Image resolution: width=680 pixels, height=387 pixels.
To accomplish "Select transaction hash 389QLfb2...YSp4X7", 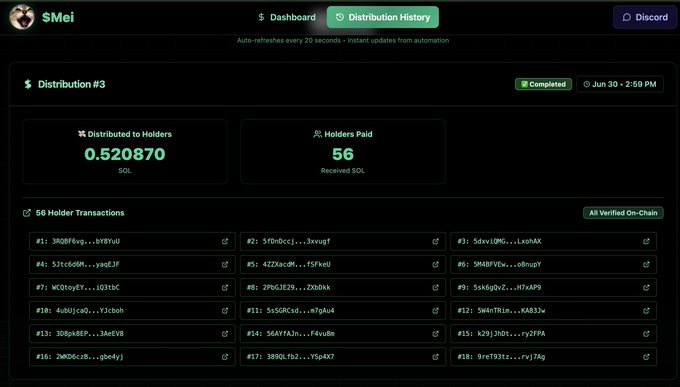I will click(x=300, y=357).
